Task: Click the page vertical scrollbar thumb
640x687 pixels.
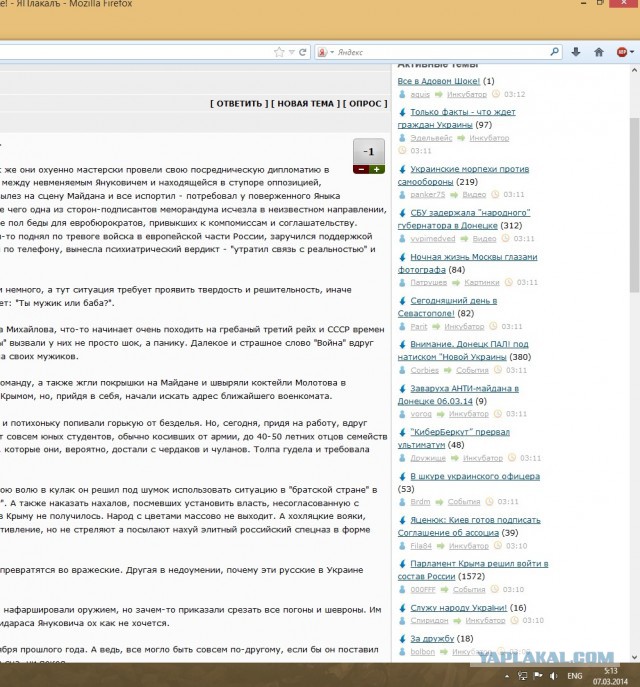Action: [634, 205]
